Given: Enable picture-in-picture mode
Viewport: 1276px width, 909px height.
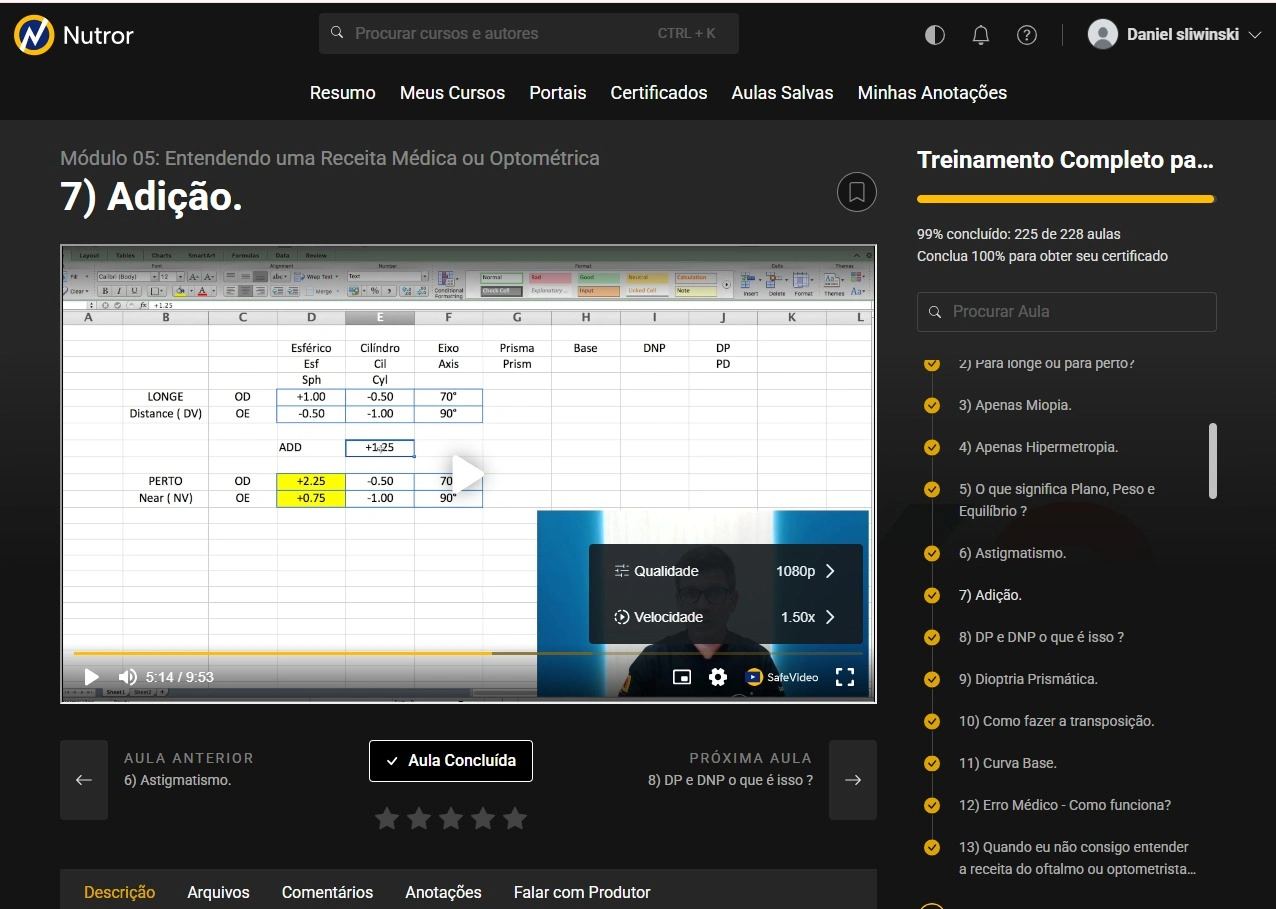Looking at the screenshot, I should coord(682,677).
